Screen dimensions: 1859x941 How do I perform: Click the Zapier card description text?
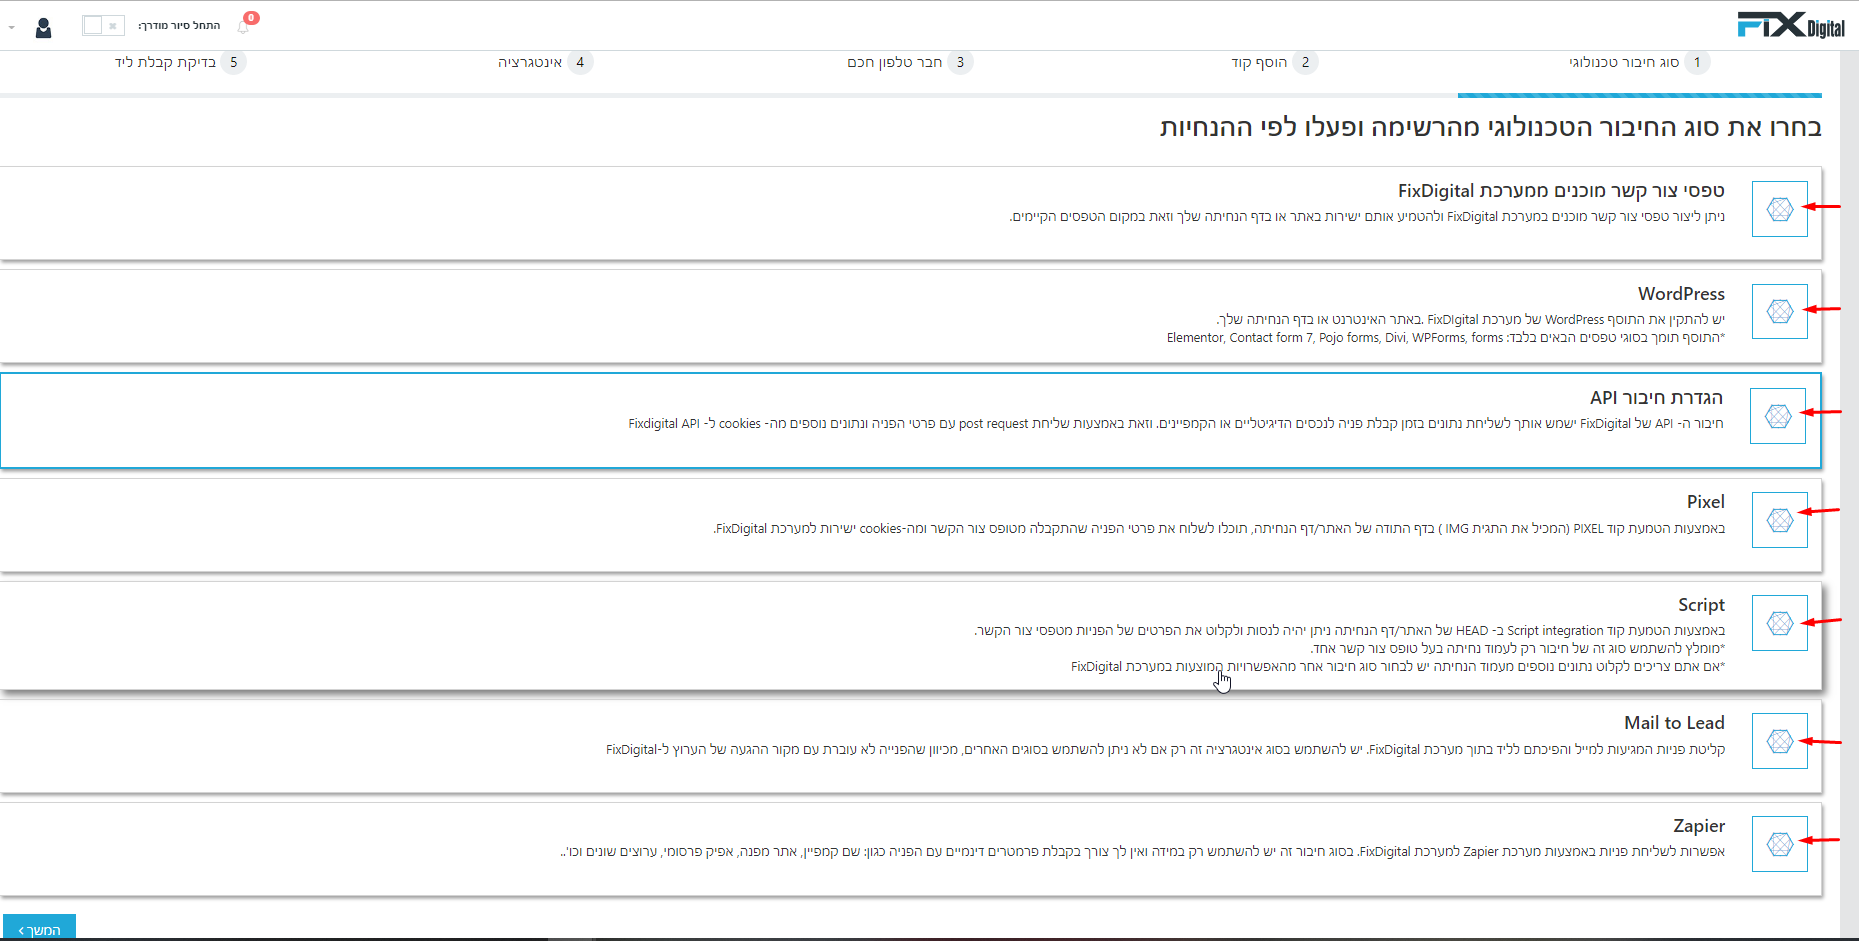[1142, 852]
